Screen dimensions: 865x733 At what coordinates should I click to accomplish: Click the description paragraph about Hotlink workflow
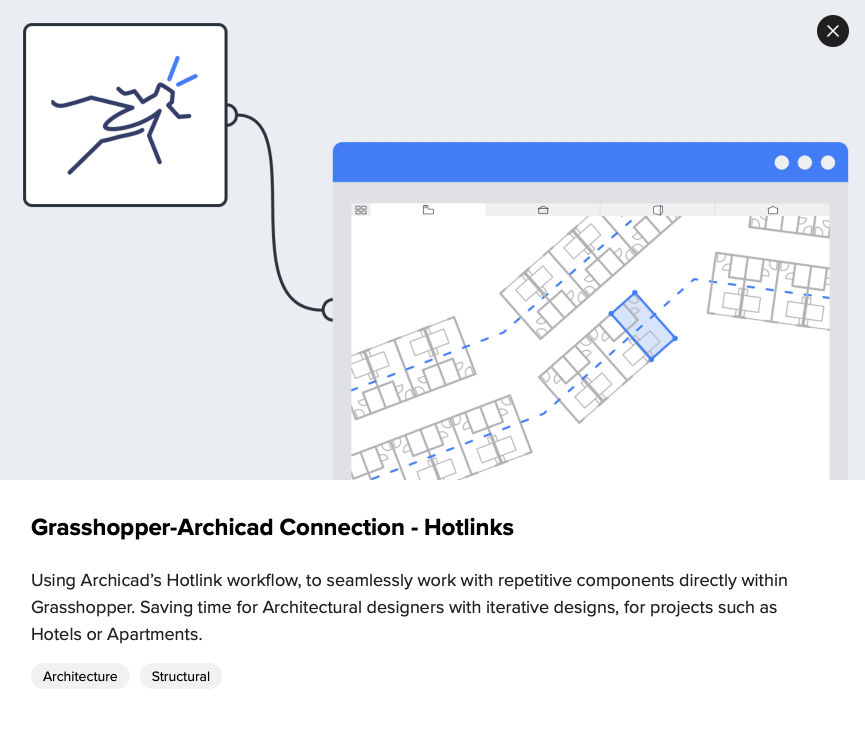(409, 607)
